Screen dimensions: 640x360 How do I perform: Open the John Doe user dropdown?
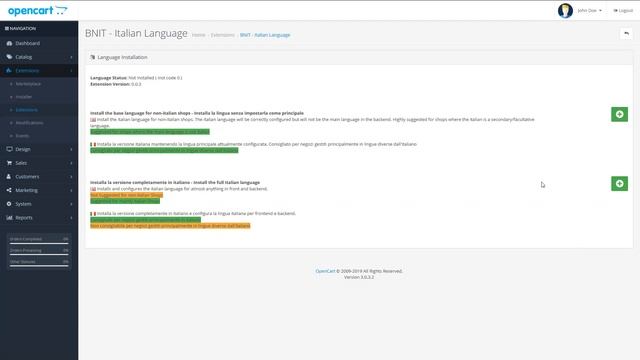coord(589,11)
